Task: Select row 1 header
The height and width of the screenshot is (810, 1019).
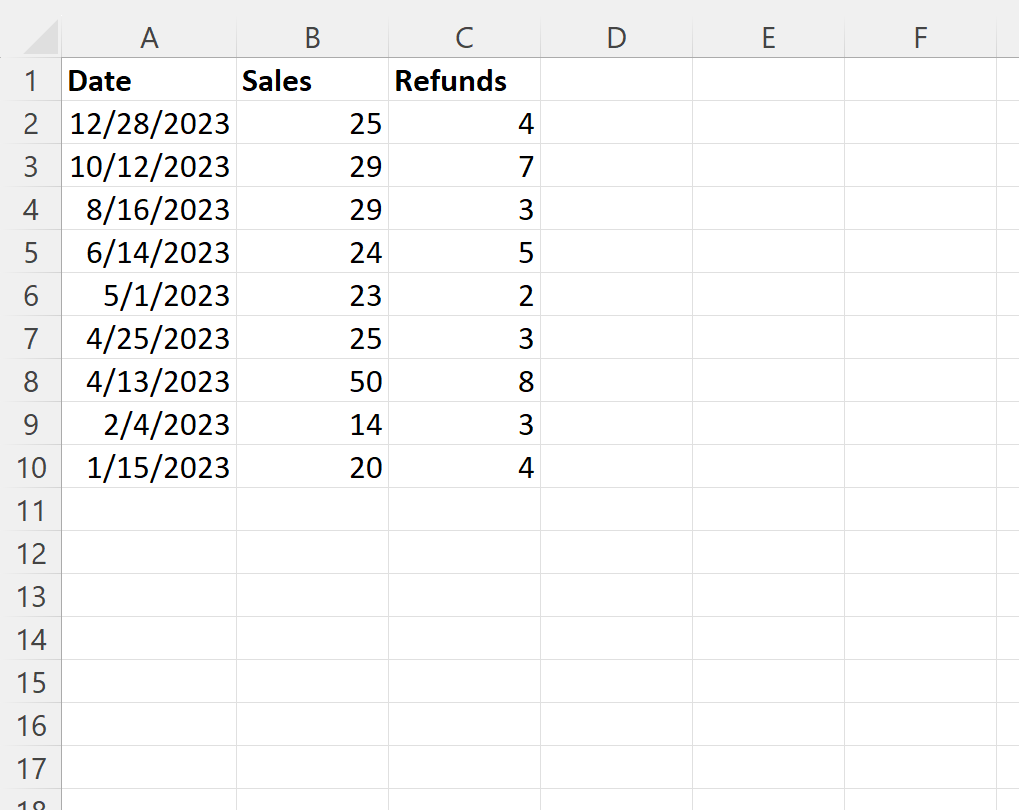Action: pyautogui.click(x=31, y=81)
